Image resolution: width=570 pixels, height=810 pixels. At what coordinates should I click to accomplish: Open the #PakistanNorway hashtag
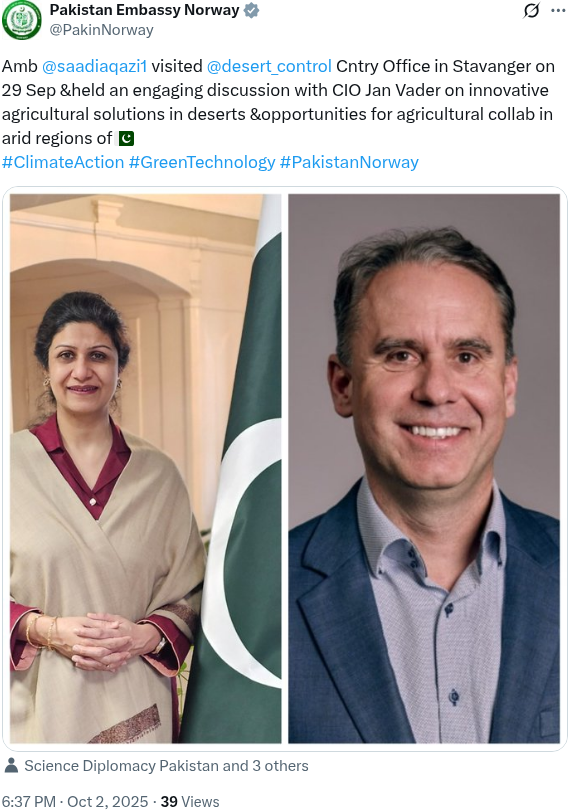349,162
